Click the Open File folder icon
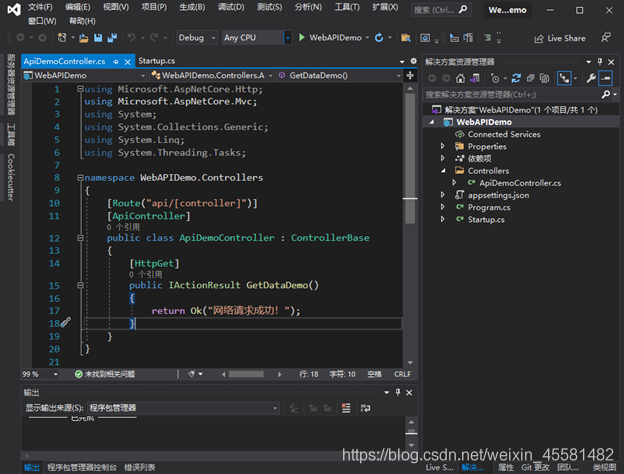The width and height of the screenshot is (624, 474). tap(84, 38)
